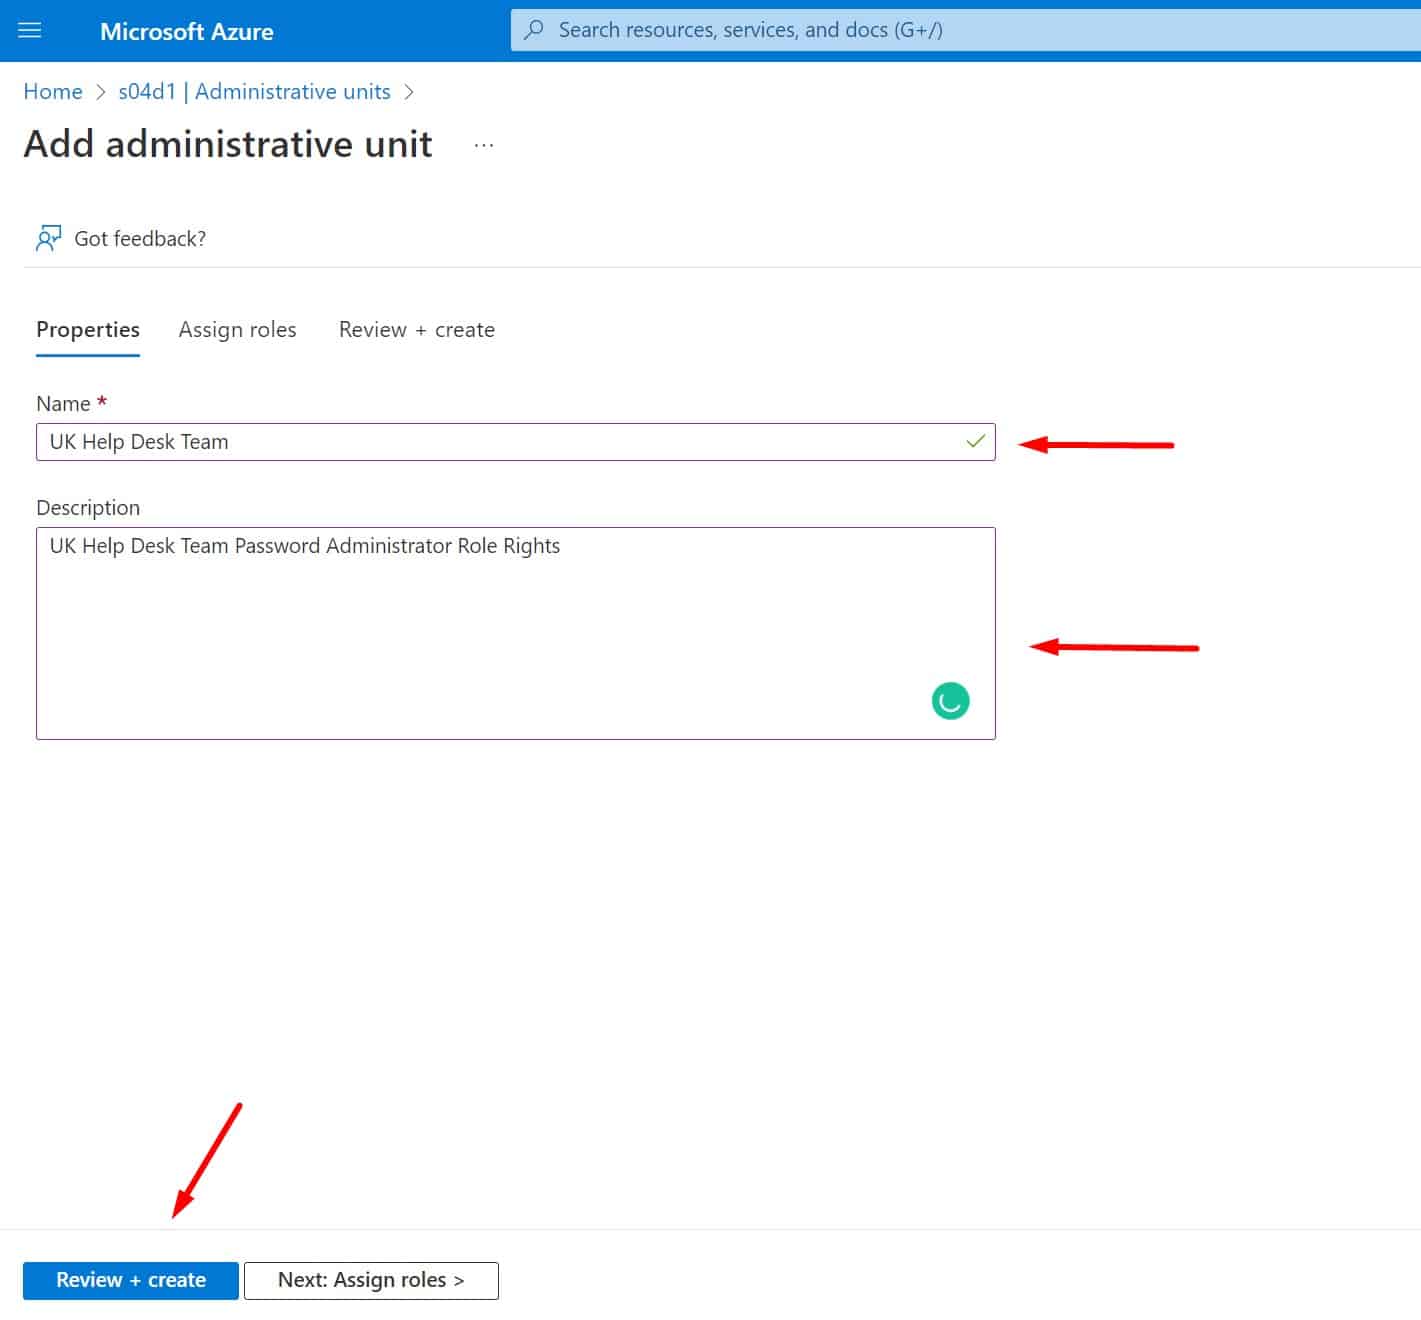
Task: Click the search magnifier icon
Action: [x=533, y=30]
